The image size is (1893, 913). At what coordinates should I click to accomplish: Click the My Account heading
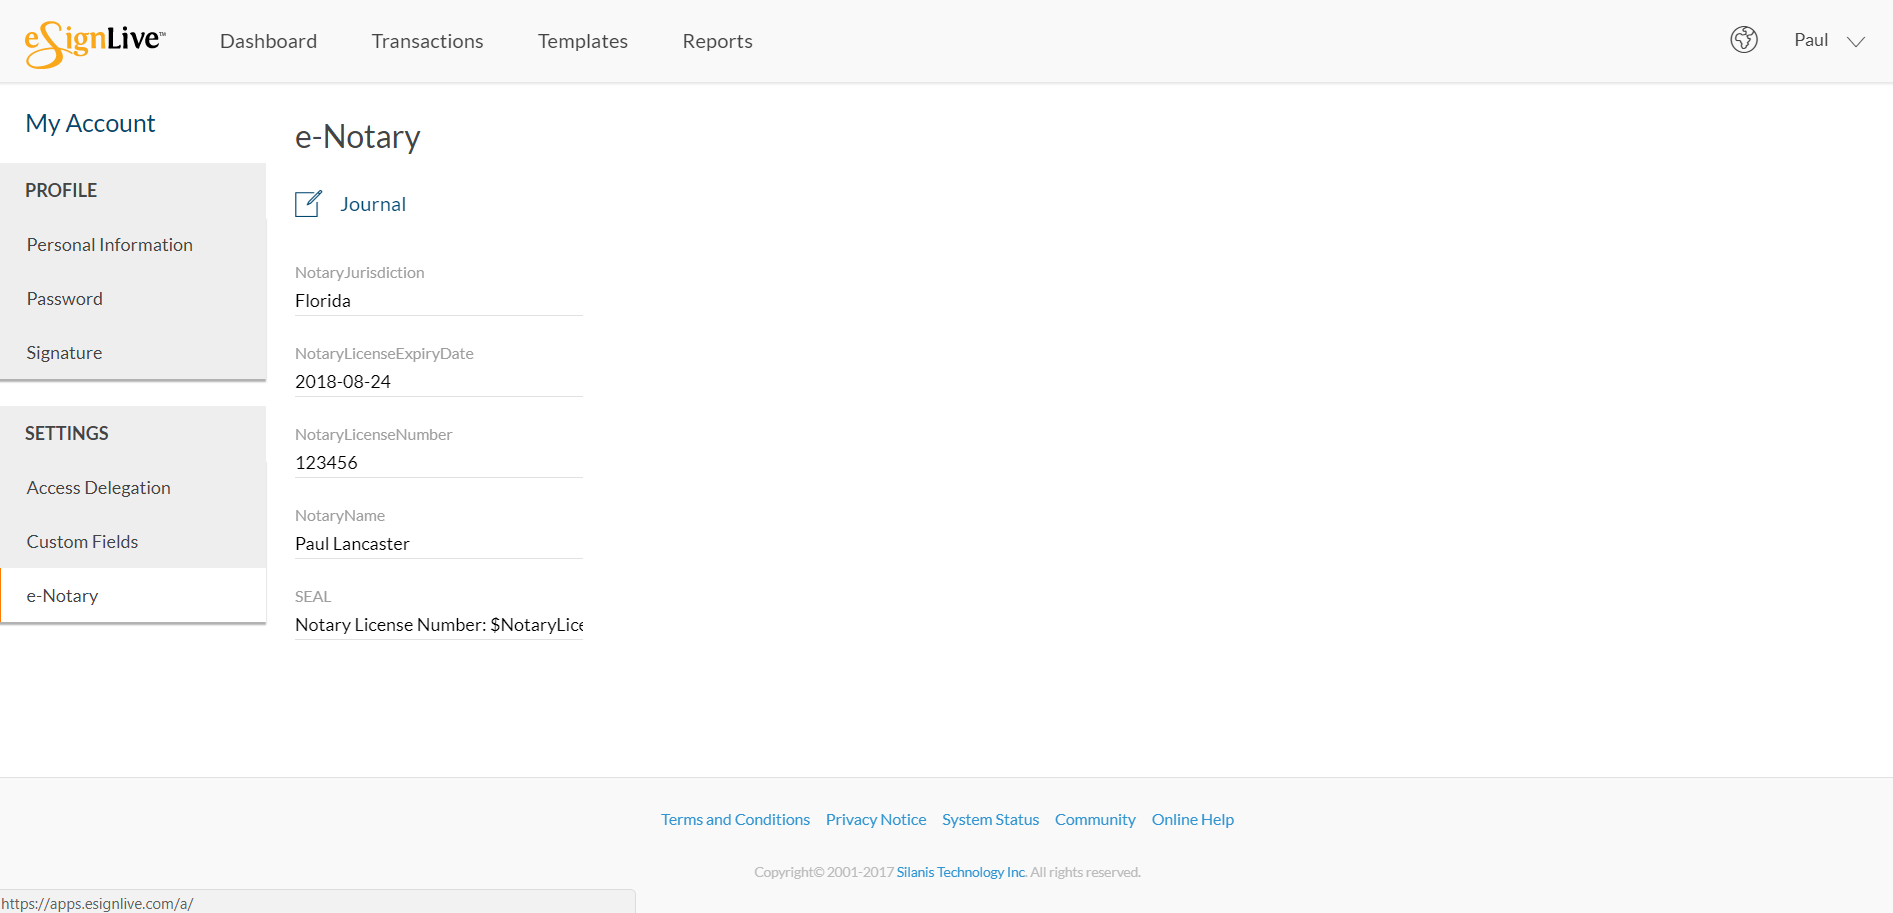click(90, 123)
